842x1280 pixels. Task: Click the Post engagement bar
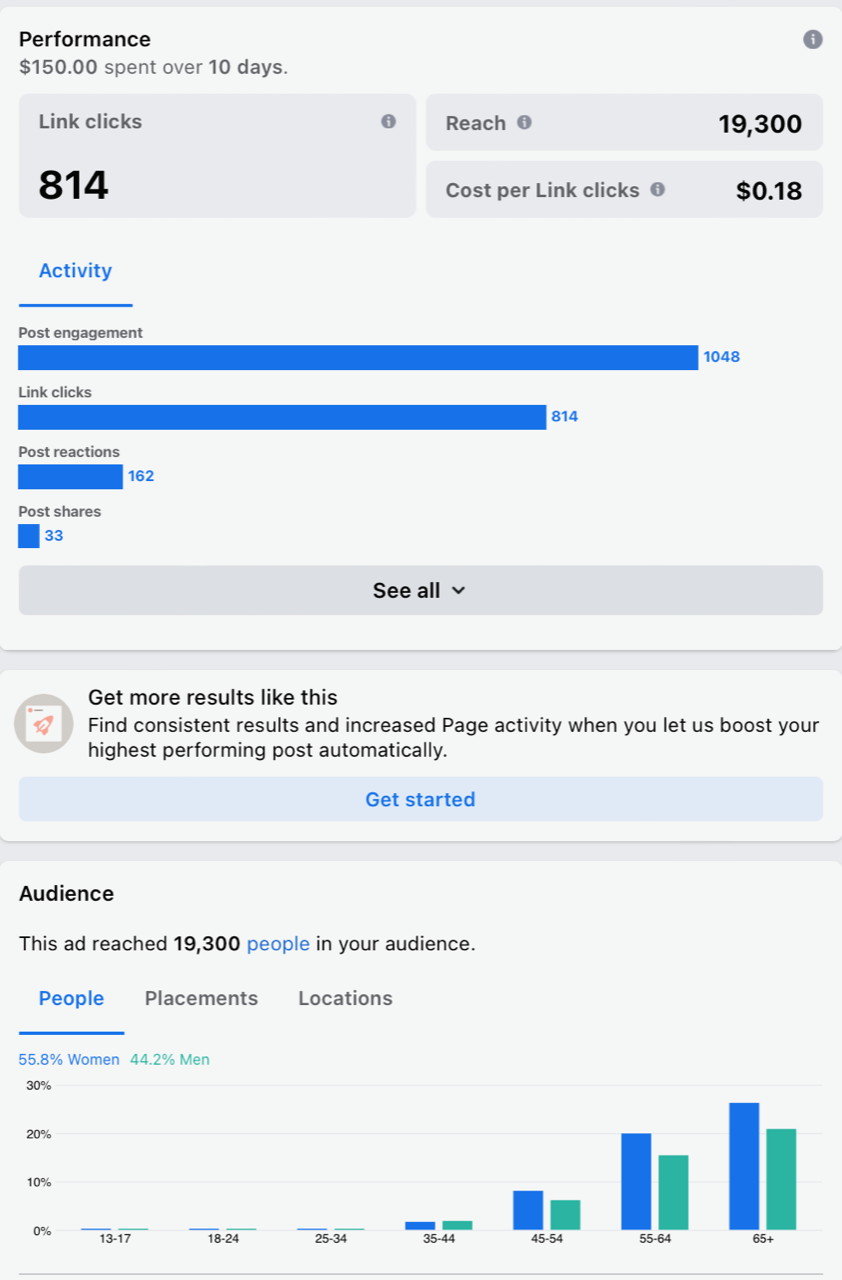click(x=358, y=357)
